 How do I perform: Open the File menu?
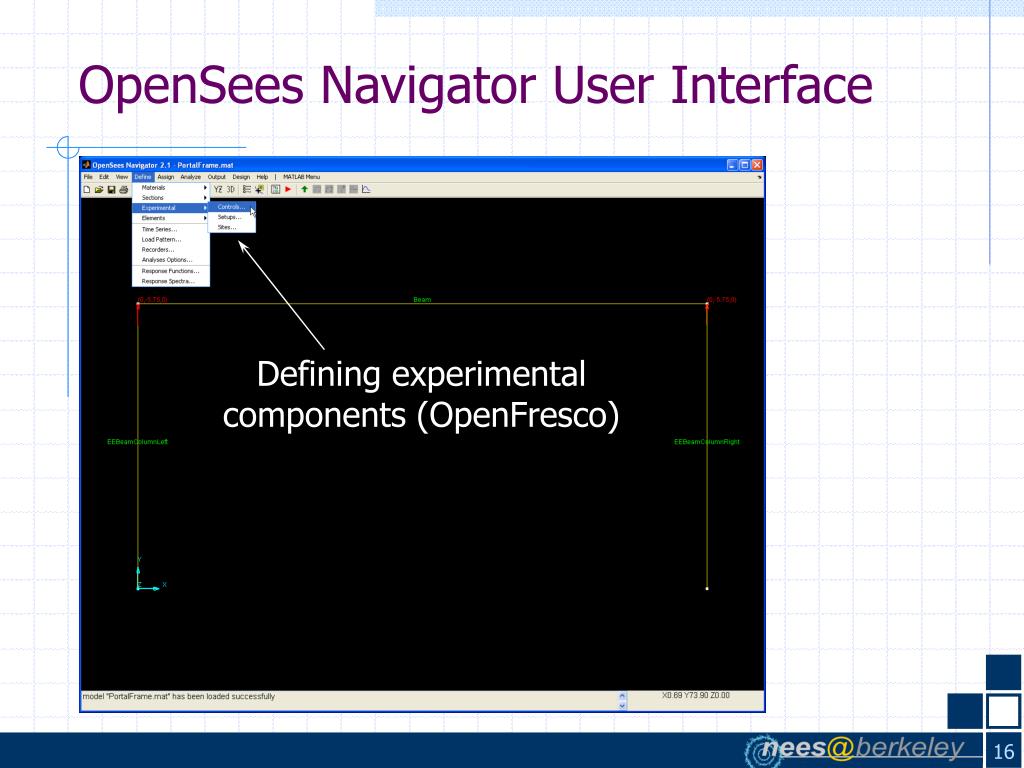click(88, 177)
